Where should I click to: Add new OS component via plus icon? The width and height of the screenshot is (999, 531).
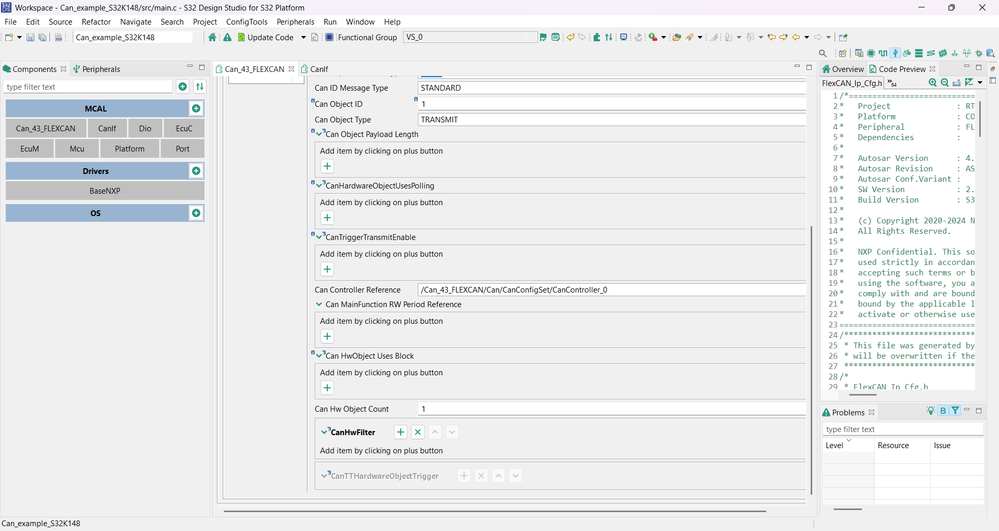coord(196,213)
